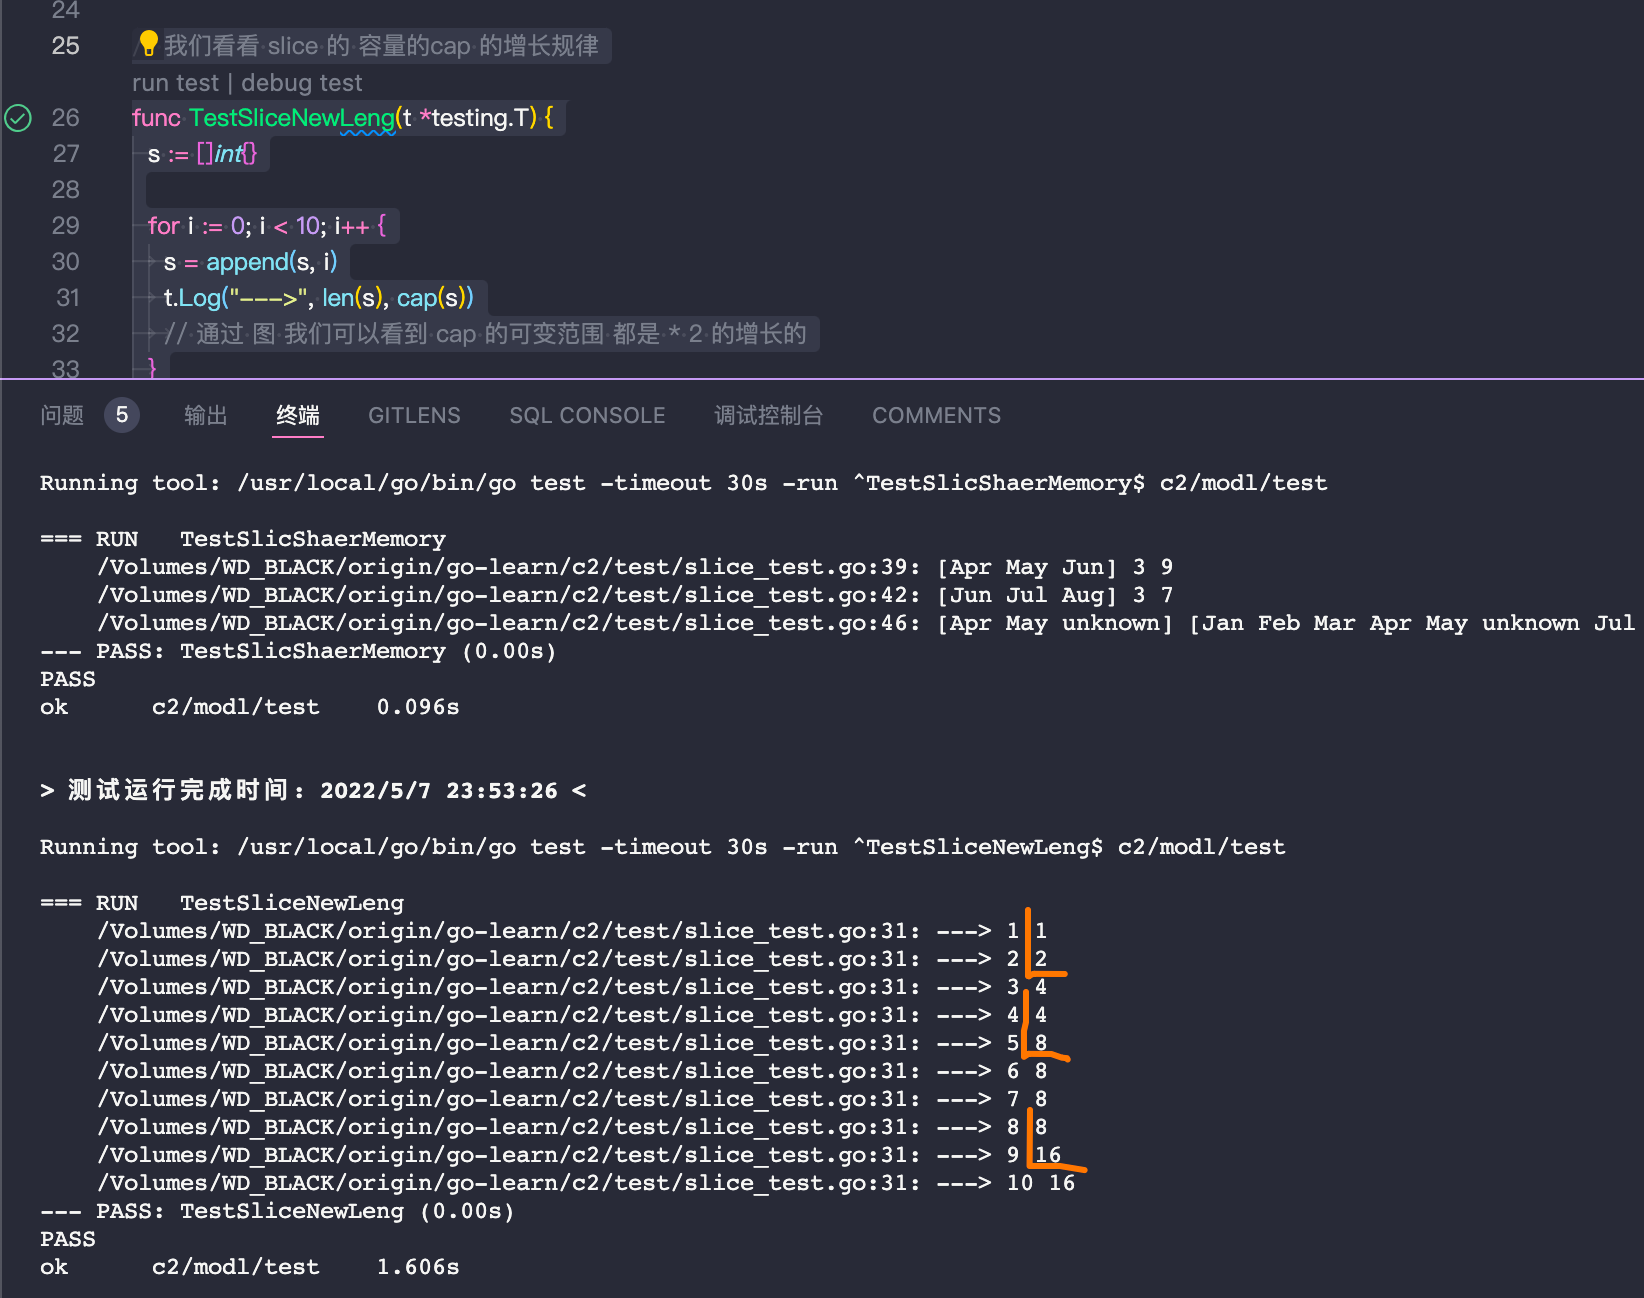Open the GITLENS panel tab
The image size is (1644, 1298).
tap(414, 415)
